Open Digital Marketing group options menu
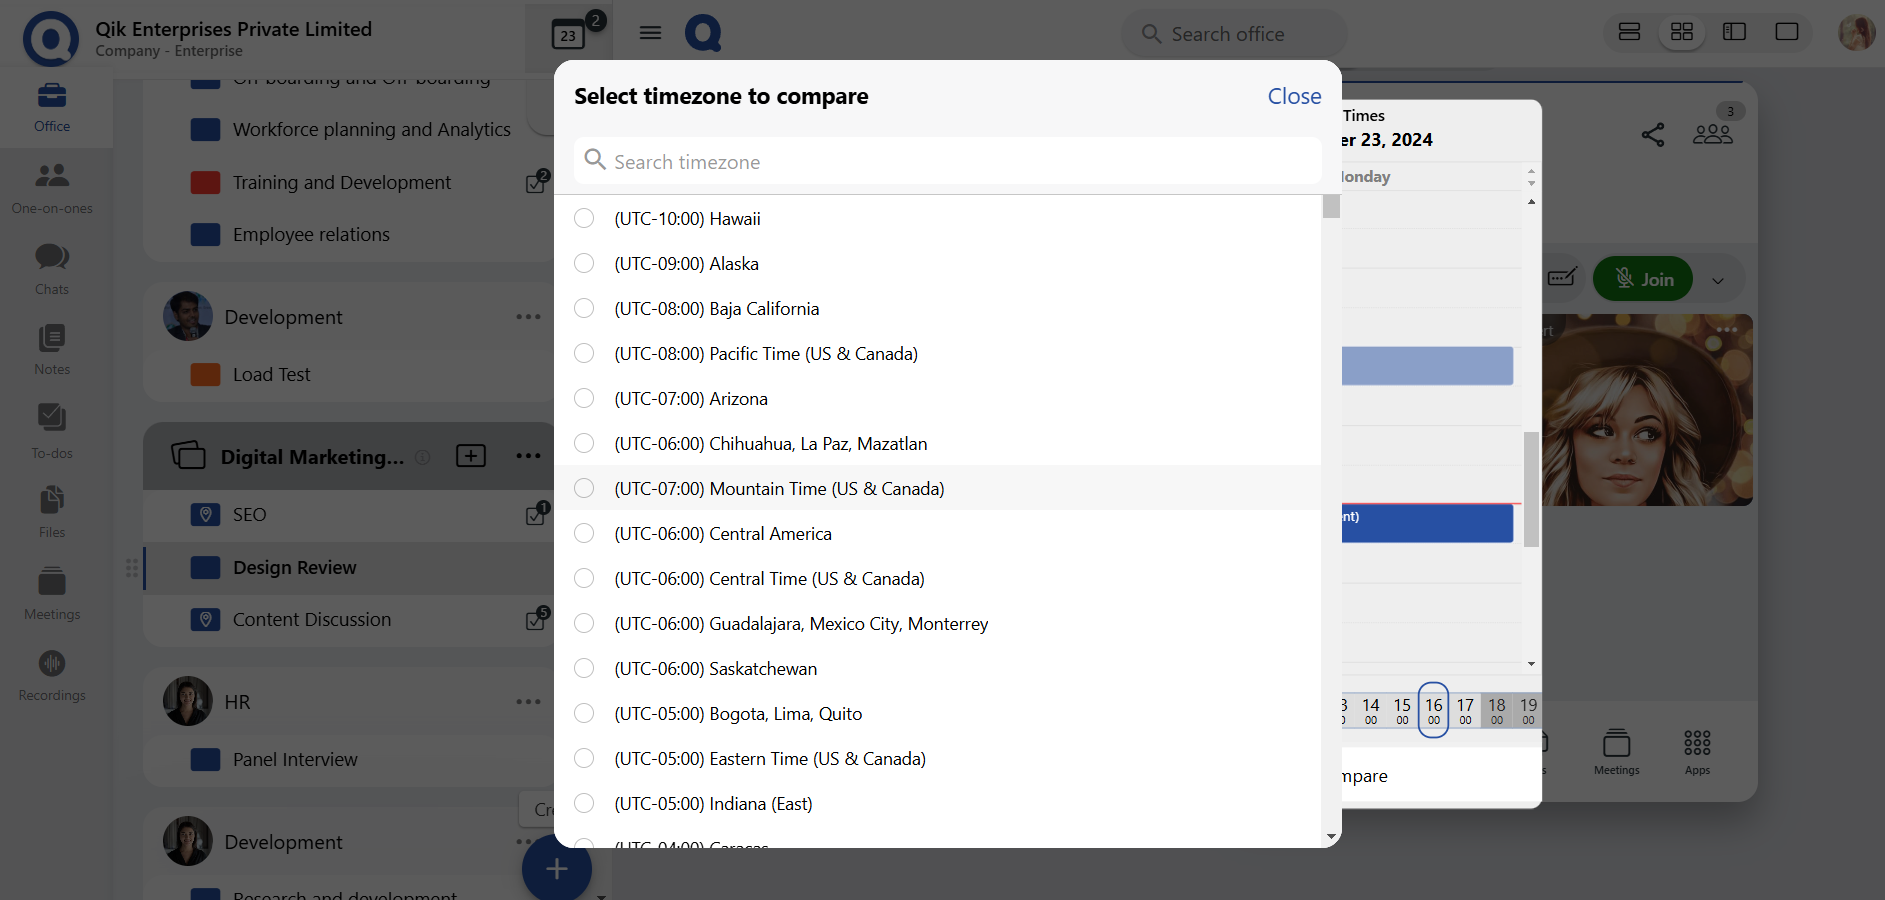Screen dimensions: 1885x900 point(528,456)
